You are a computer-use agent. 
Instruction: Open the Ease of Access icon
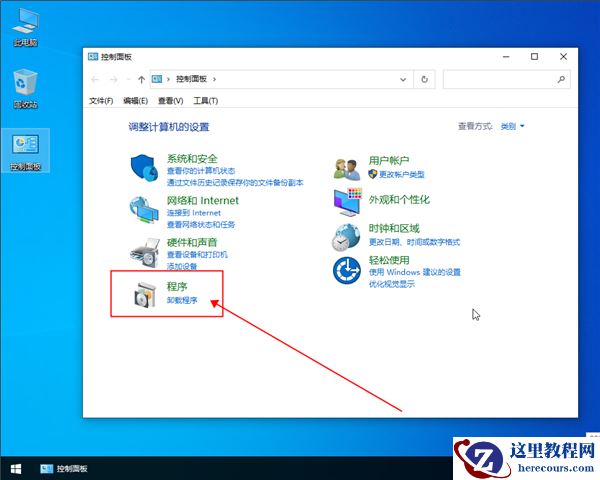pos(347,270)
